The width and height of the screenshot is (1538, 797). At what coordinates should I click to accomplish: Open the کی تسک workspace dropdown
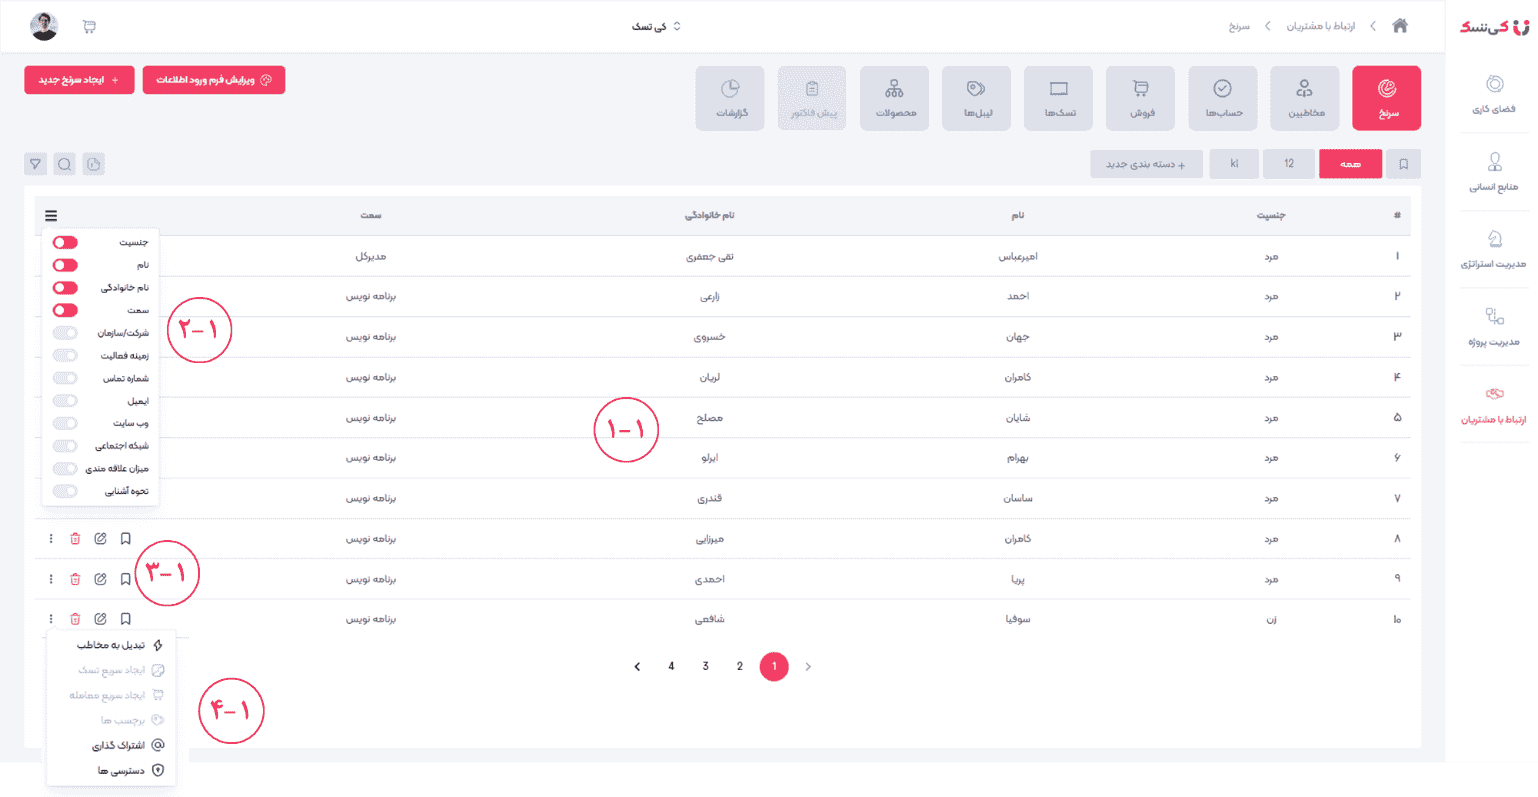pos(656,27)
